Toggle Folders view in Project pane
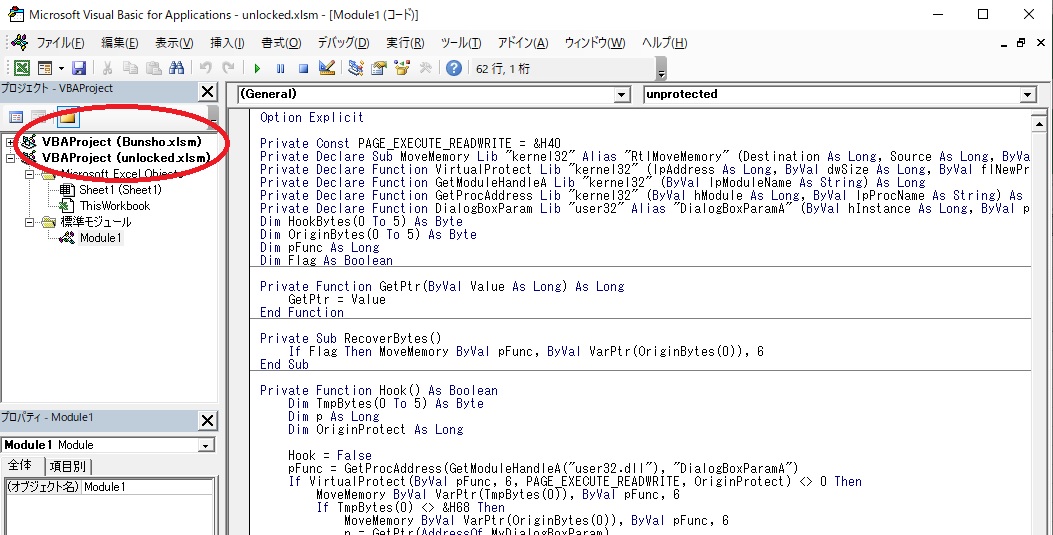The width and height of the screenshot is (1053, 535). point(66,117)
